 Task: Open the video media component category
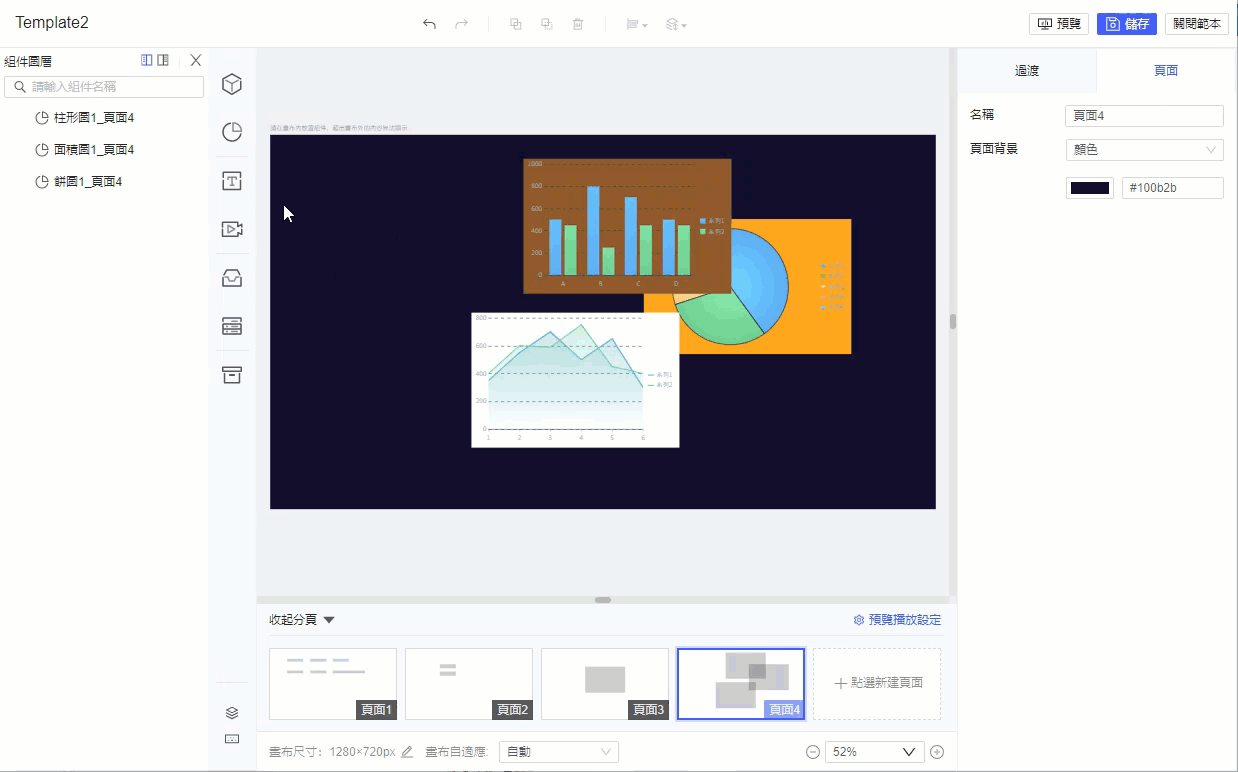pyautogui.click(x=232, y=229)
